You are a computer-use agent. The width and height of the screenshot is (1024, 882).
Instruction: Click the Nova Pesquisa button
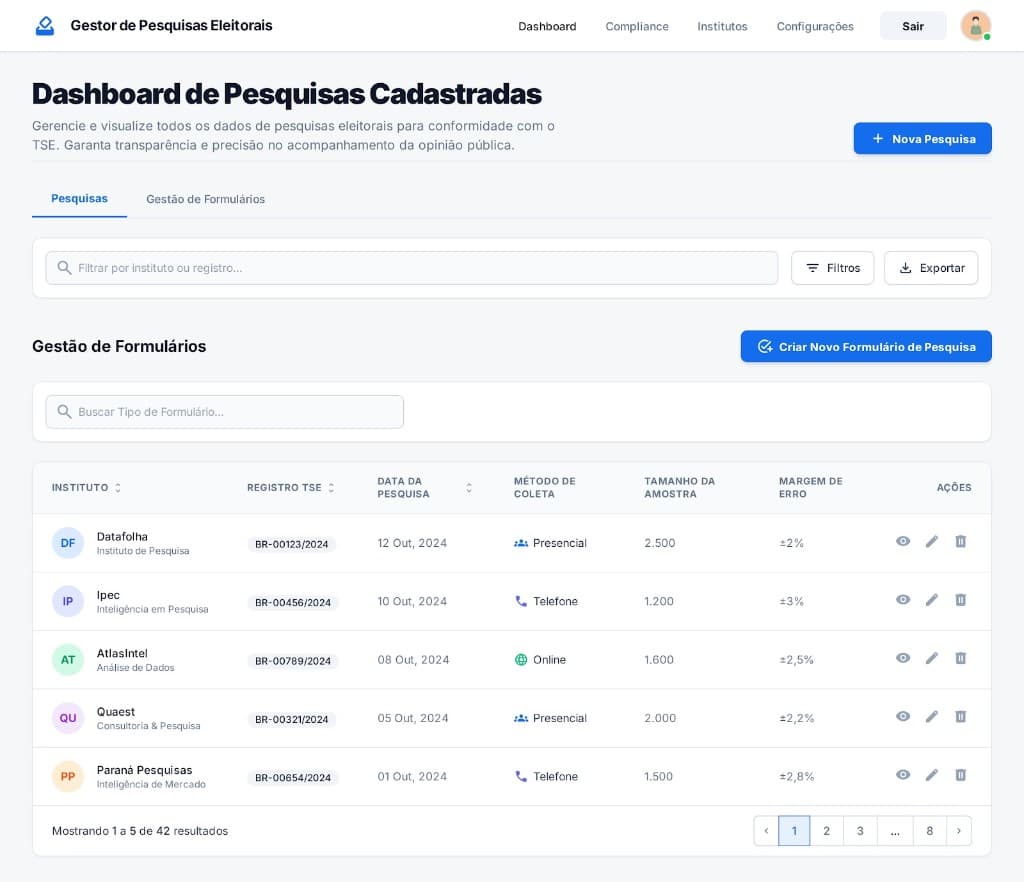[922, 138]
